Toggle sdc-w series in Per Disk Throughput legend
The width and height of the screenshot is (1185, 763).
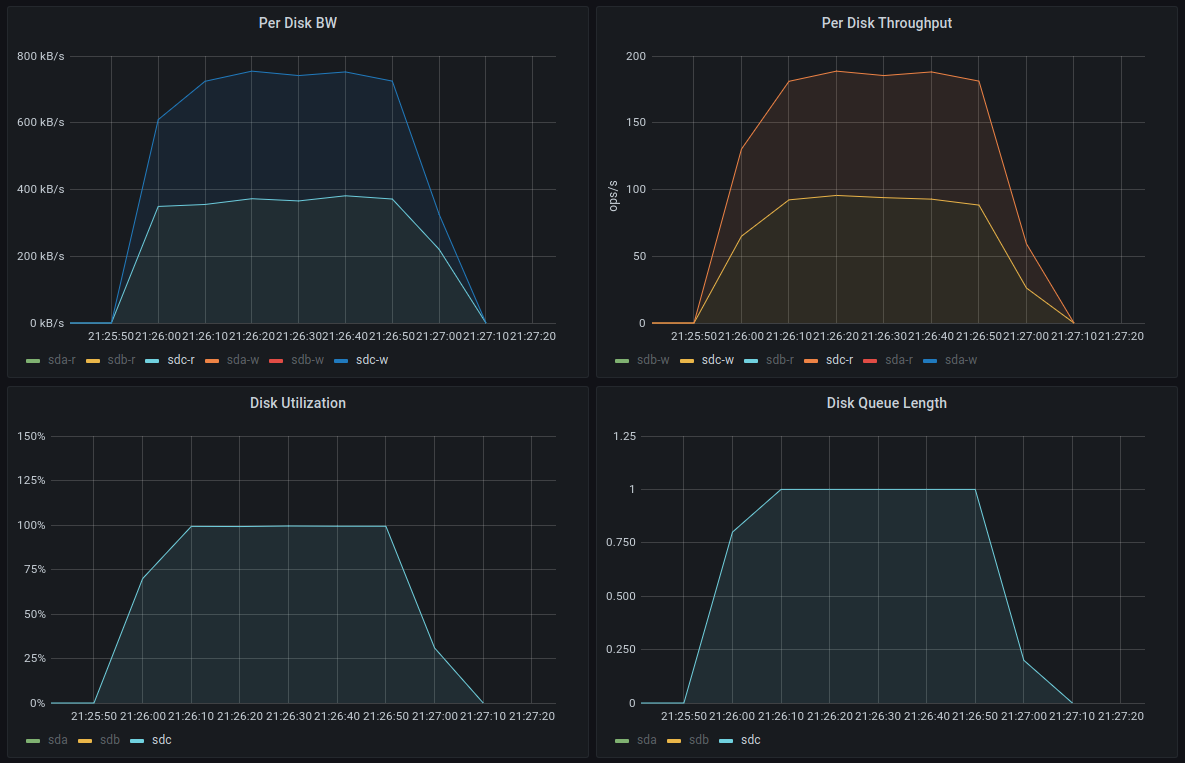coord(716,360)
